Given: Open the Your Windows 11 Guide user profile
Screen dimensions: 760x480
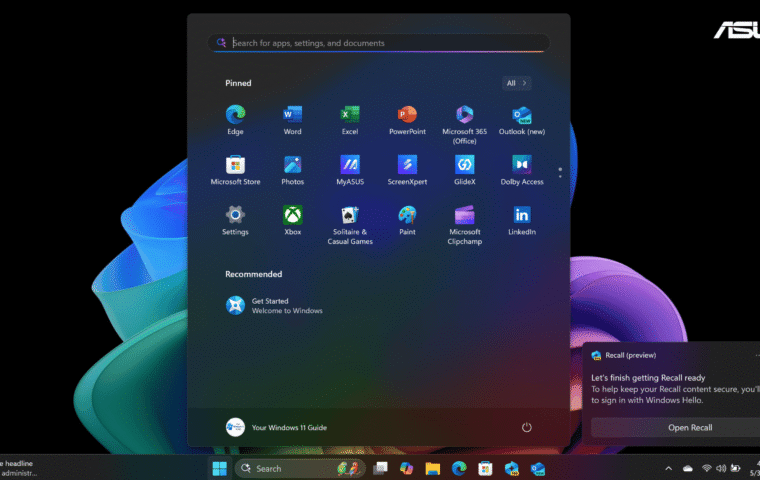Looking at the screenshot, I should pyautogui.click(x=276, y=427).
